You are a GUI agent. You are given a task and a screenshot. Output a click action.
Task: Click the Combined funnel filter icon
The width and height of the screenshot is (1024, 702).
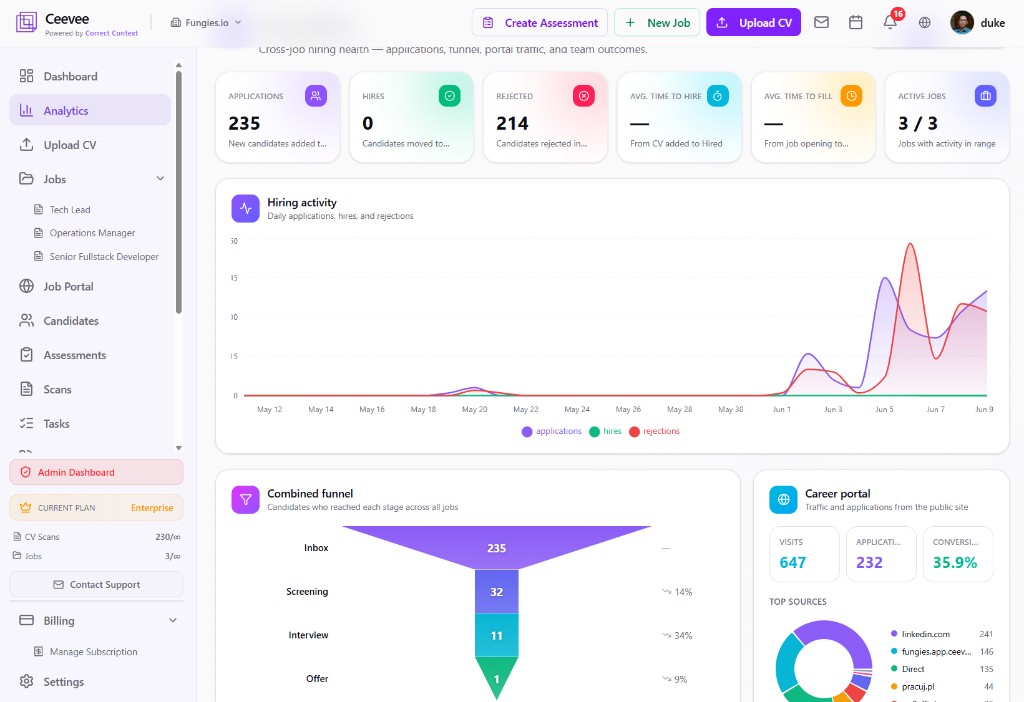[x=246, y=500]
